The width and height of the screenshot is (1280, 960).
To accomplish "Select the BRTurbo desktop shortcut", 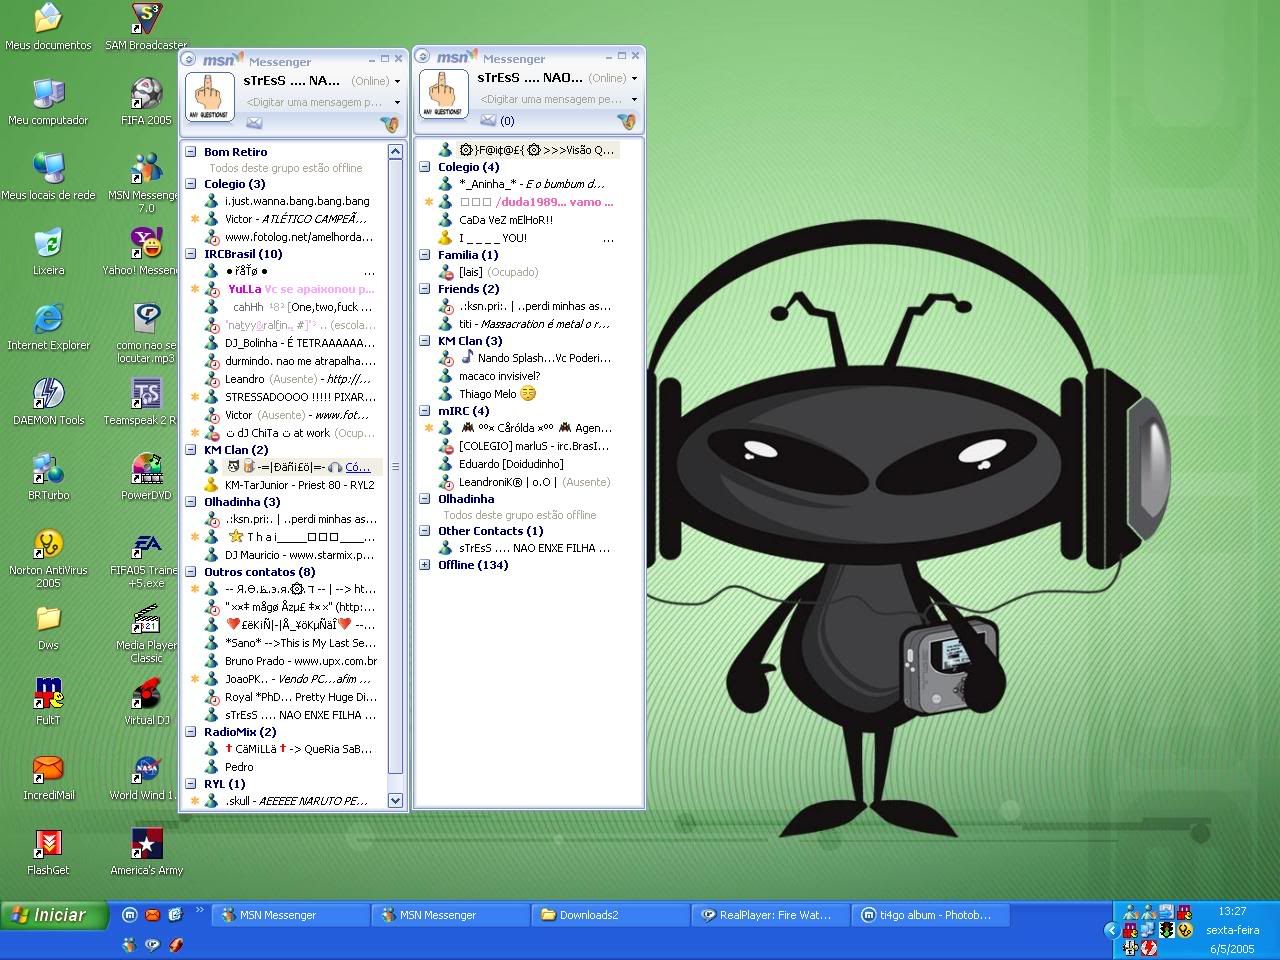I will point(48,477).
